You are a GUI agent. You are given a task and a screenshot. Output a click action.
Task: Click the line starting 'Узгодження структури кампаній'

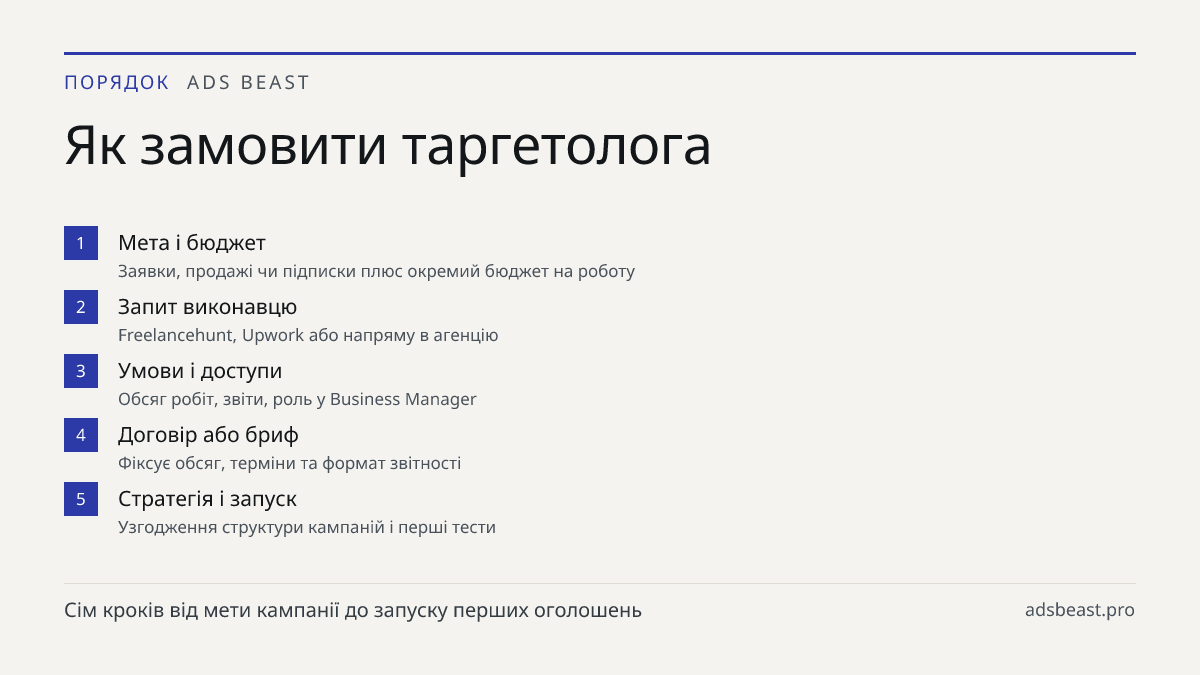point(307,527)
